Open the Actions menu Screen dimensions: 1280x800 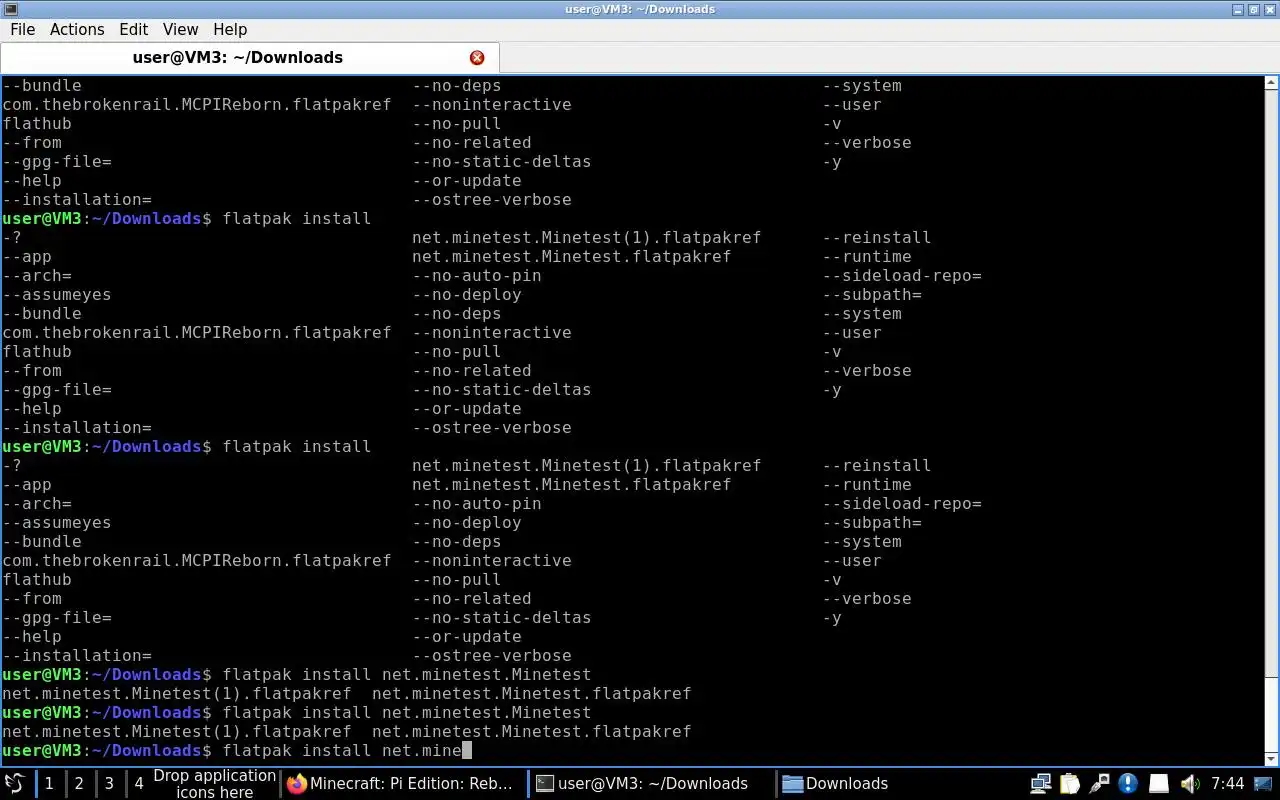click(77, 29)
